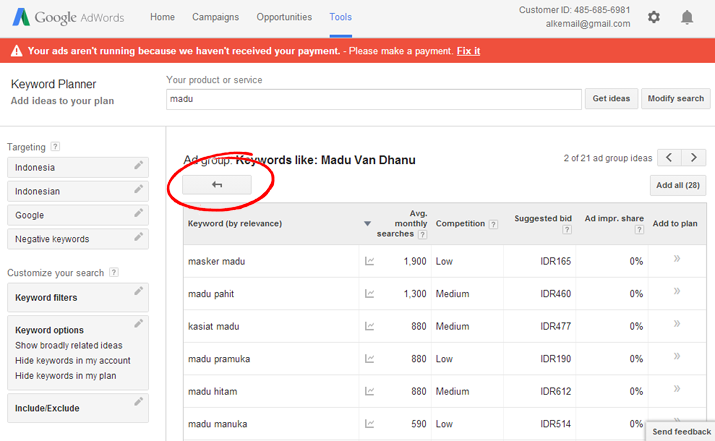Viewport: 715px width, 441px height.
Task: Add madu pramuka to plan
Action: 677,356
